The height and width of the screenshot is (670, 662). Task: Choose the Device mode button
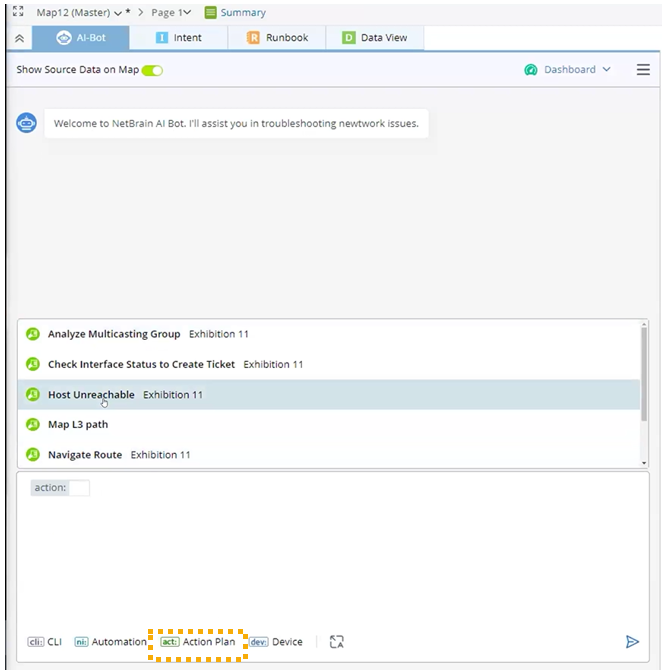tap(276, 642)
